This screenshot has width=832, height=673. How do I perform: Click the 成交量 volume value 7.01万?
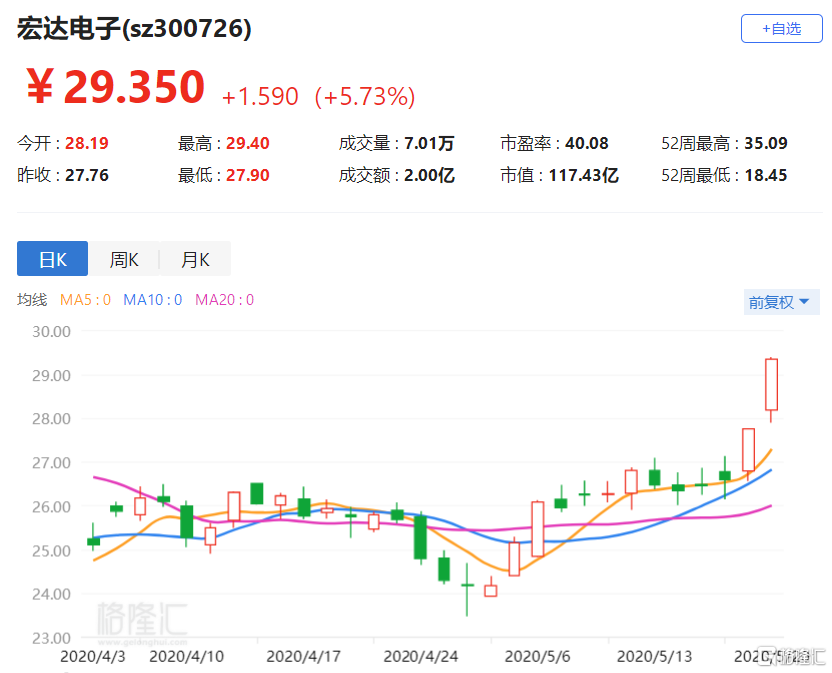click(429, 143)
